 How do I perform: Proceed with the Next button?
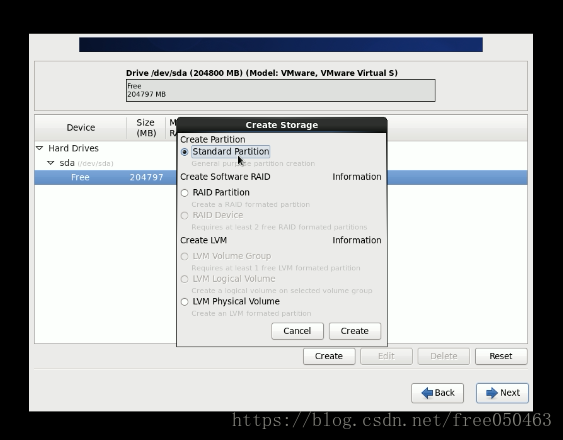point(502,393)
